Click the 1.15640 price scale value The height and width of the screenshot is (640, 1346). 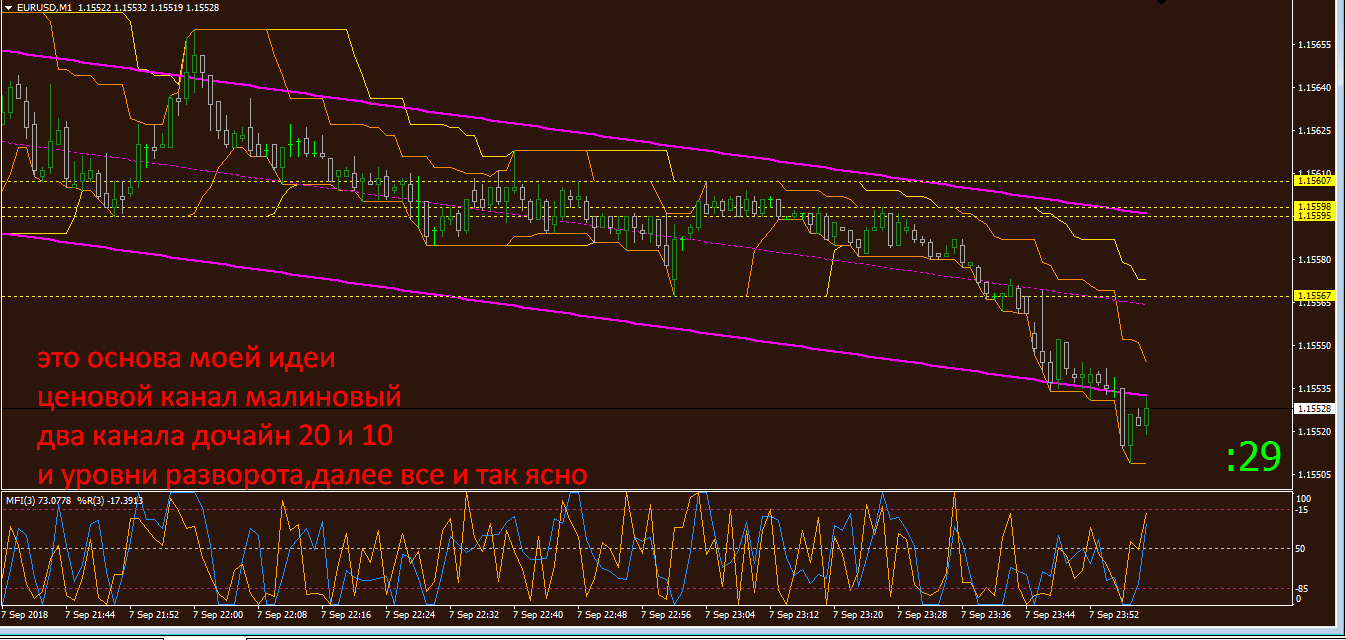1313,88
